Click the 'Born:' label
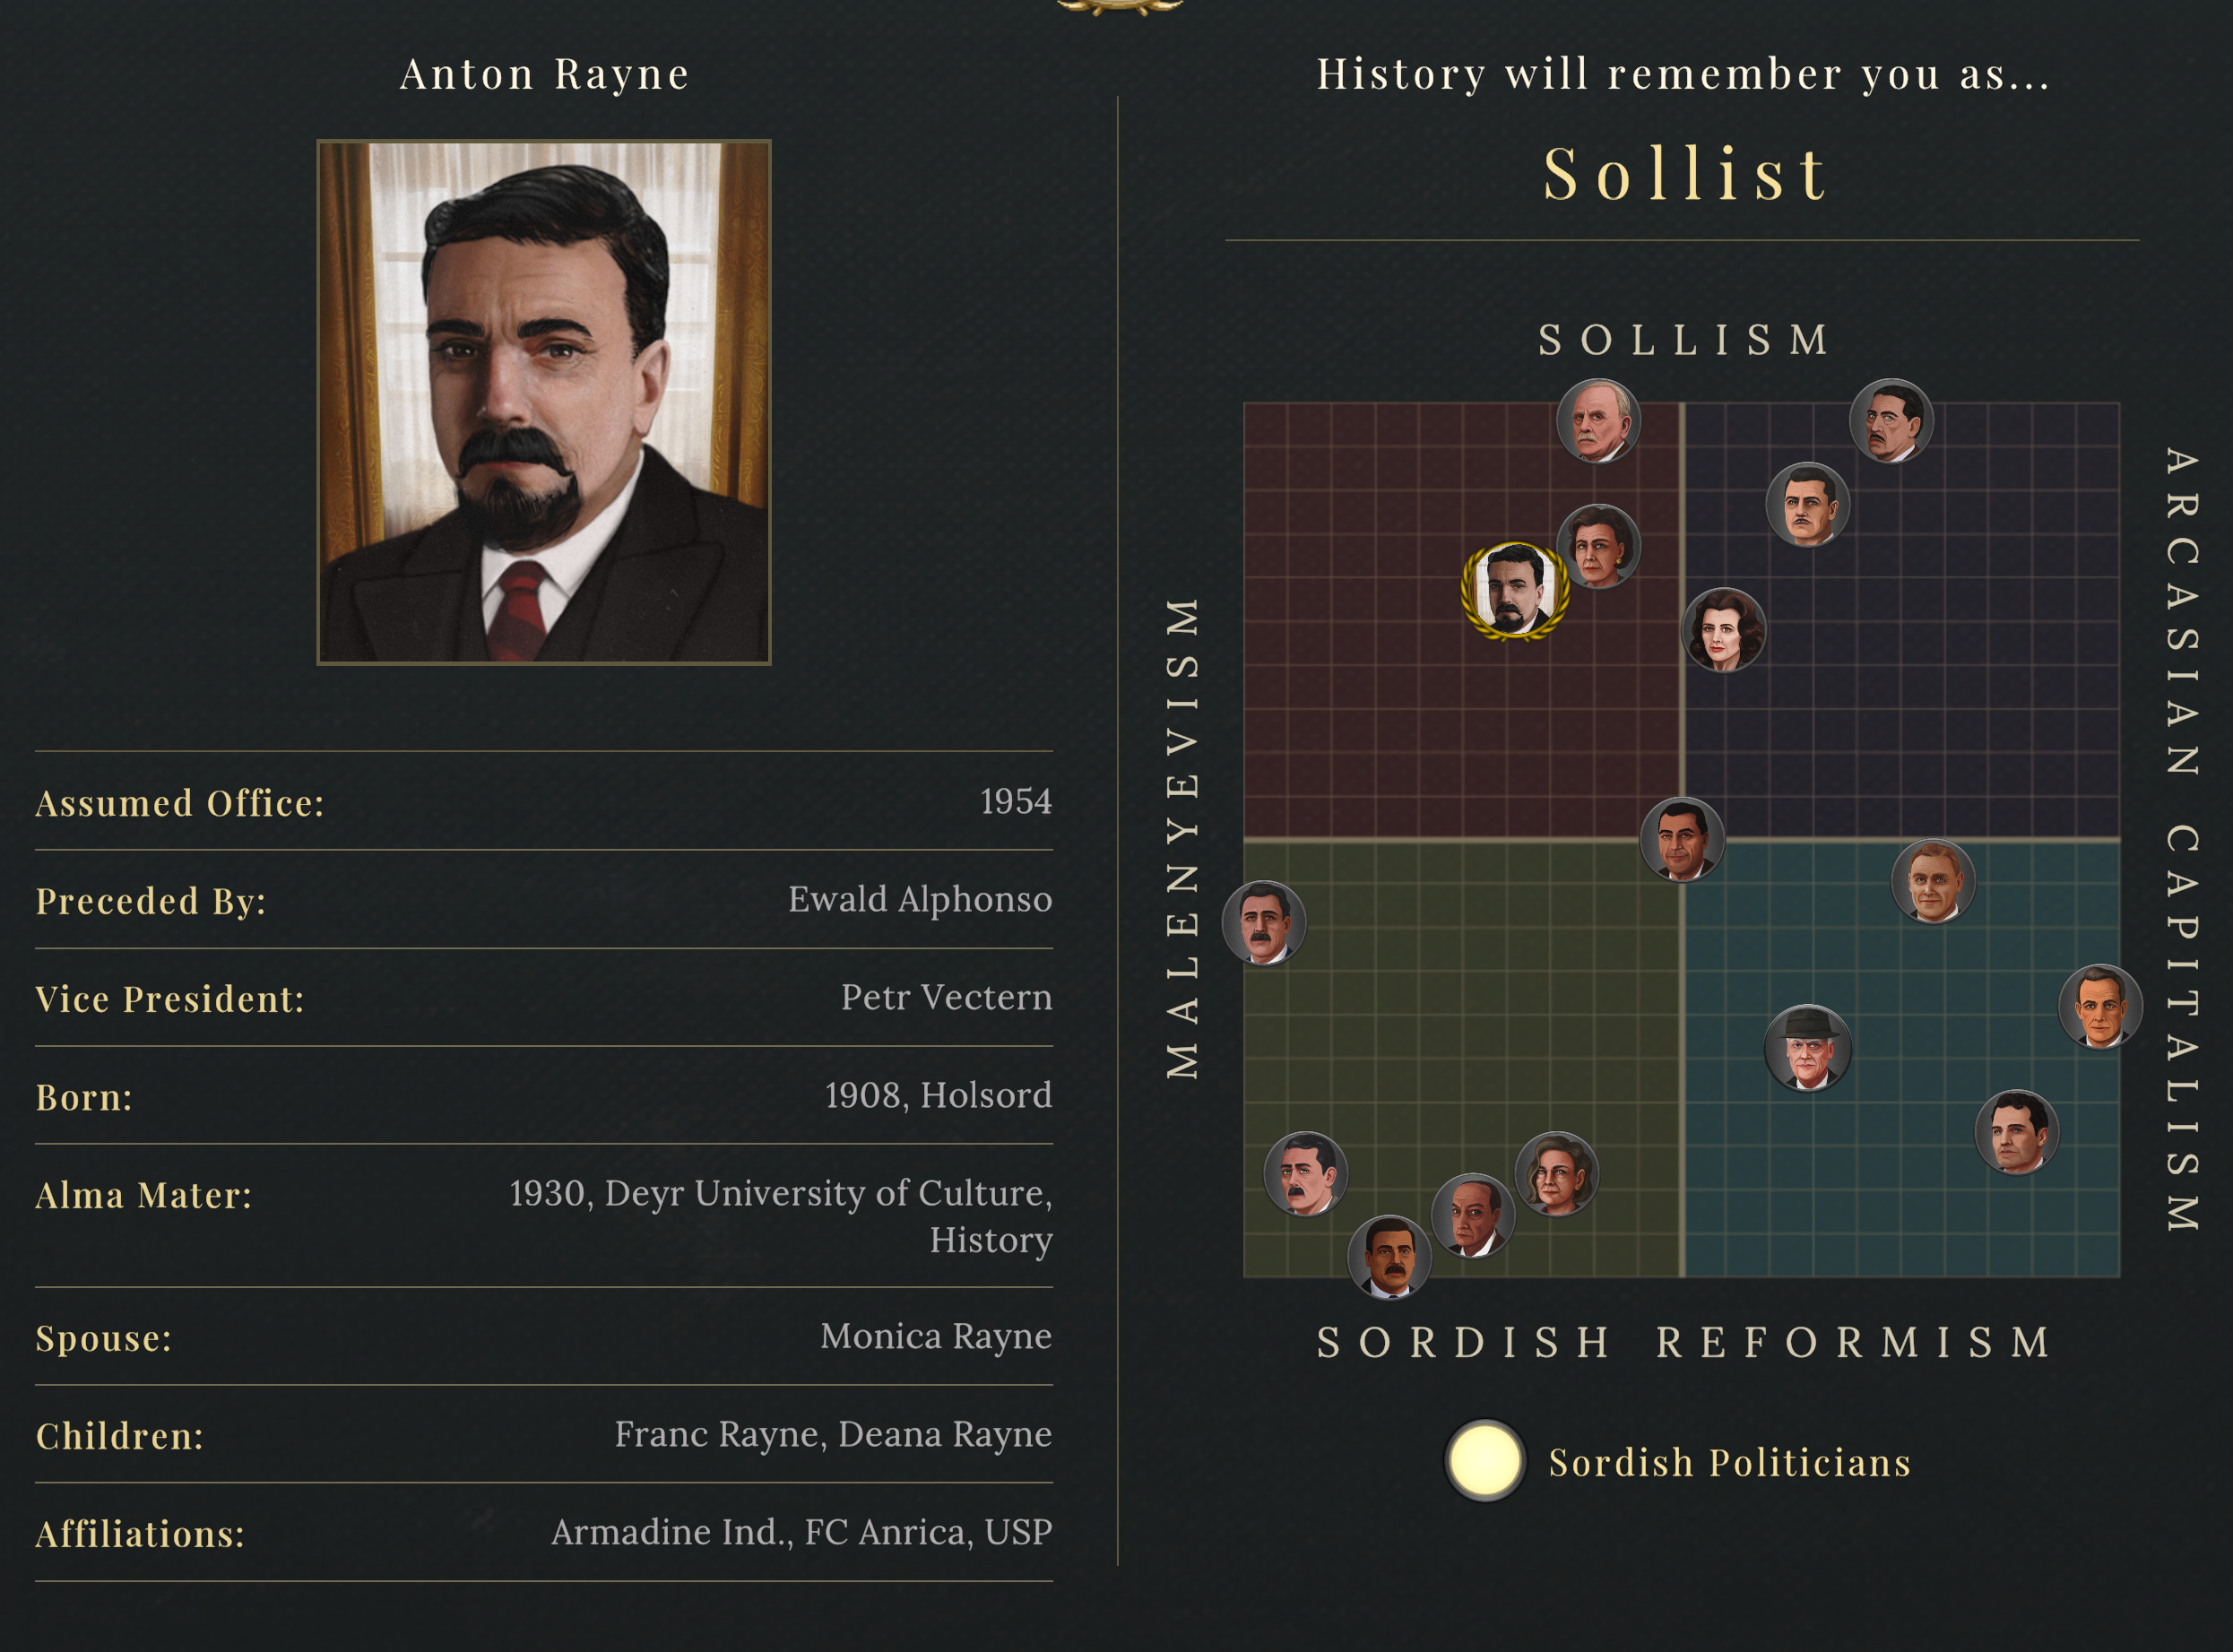 click(x=84, y=1097)
